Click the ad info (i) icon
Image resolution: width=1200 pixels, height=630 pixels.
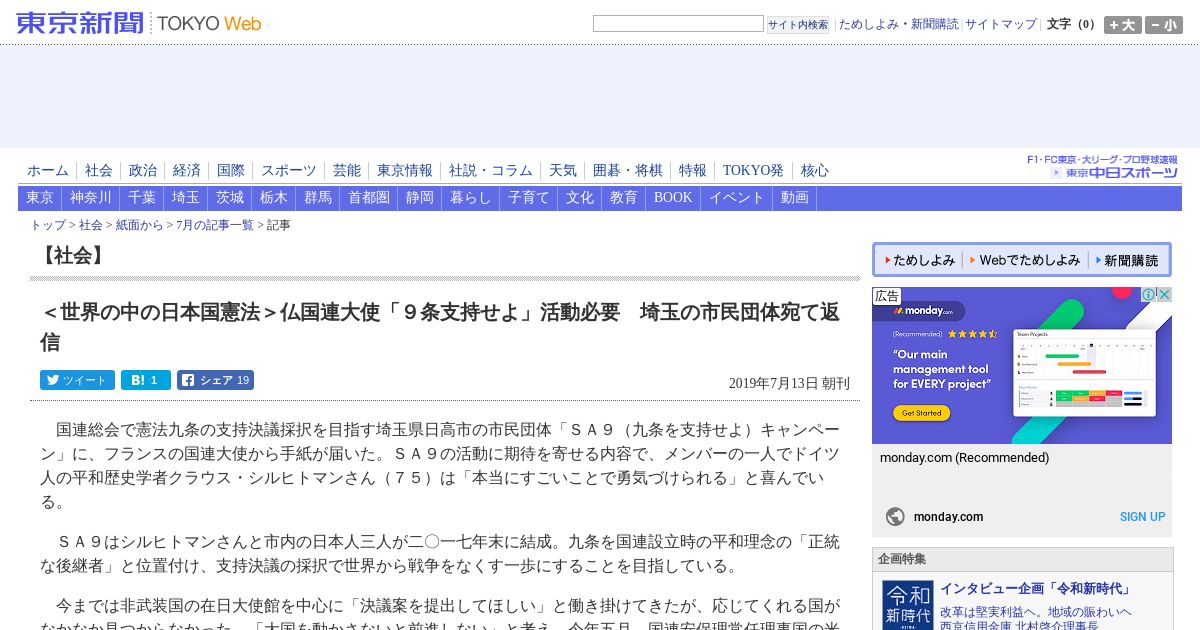click(x=1149, y=295)
